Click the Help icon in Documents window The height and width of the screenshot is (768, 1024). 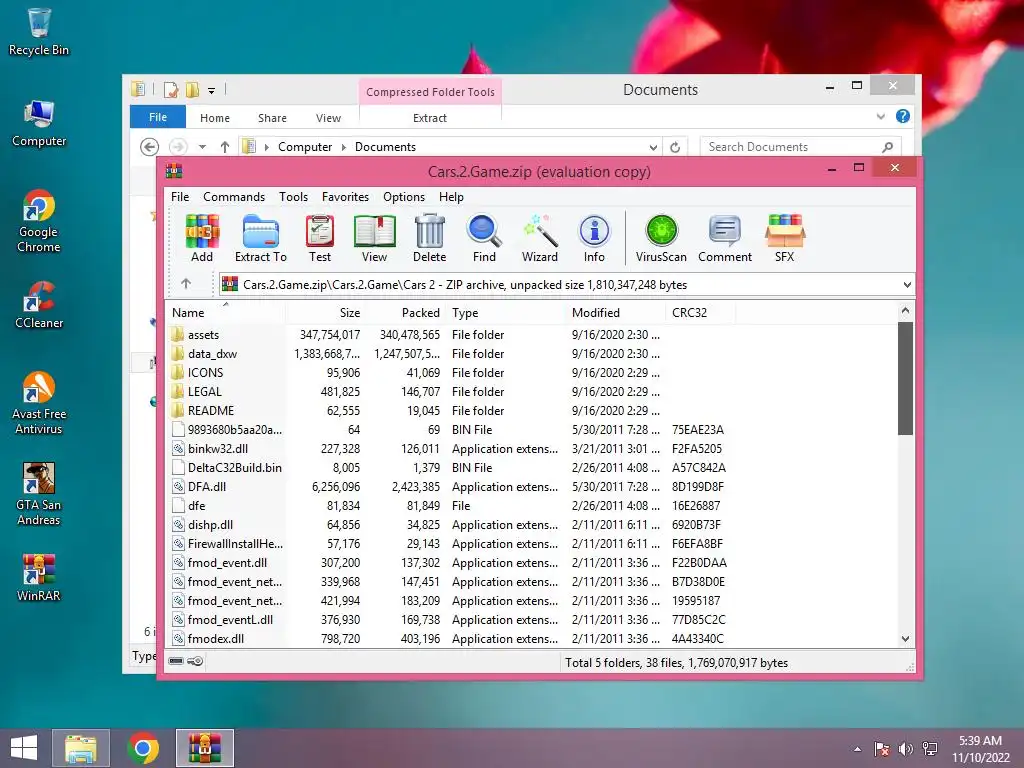[x=903, y=116]
